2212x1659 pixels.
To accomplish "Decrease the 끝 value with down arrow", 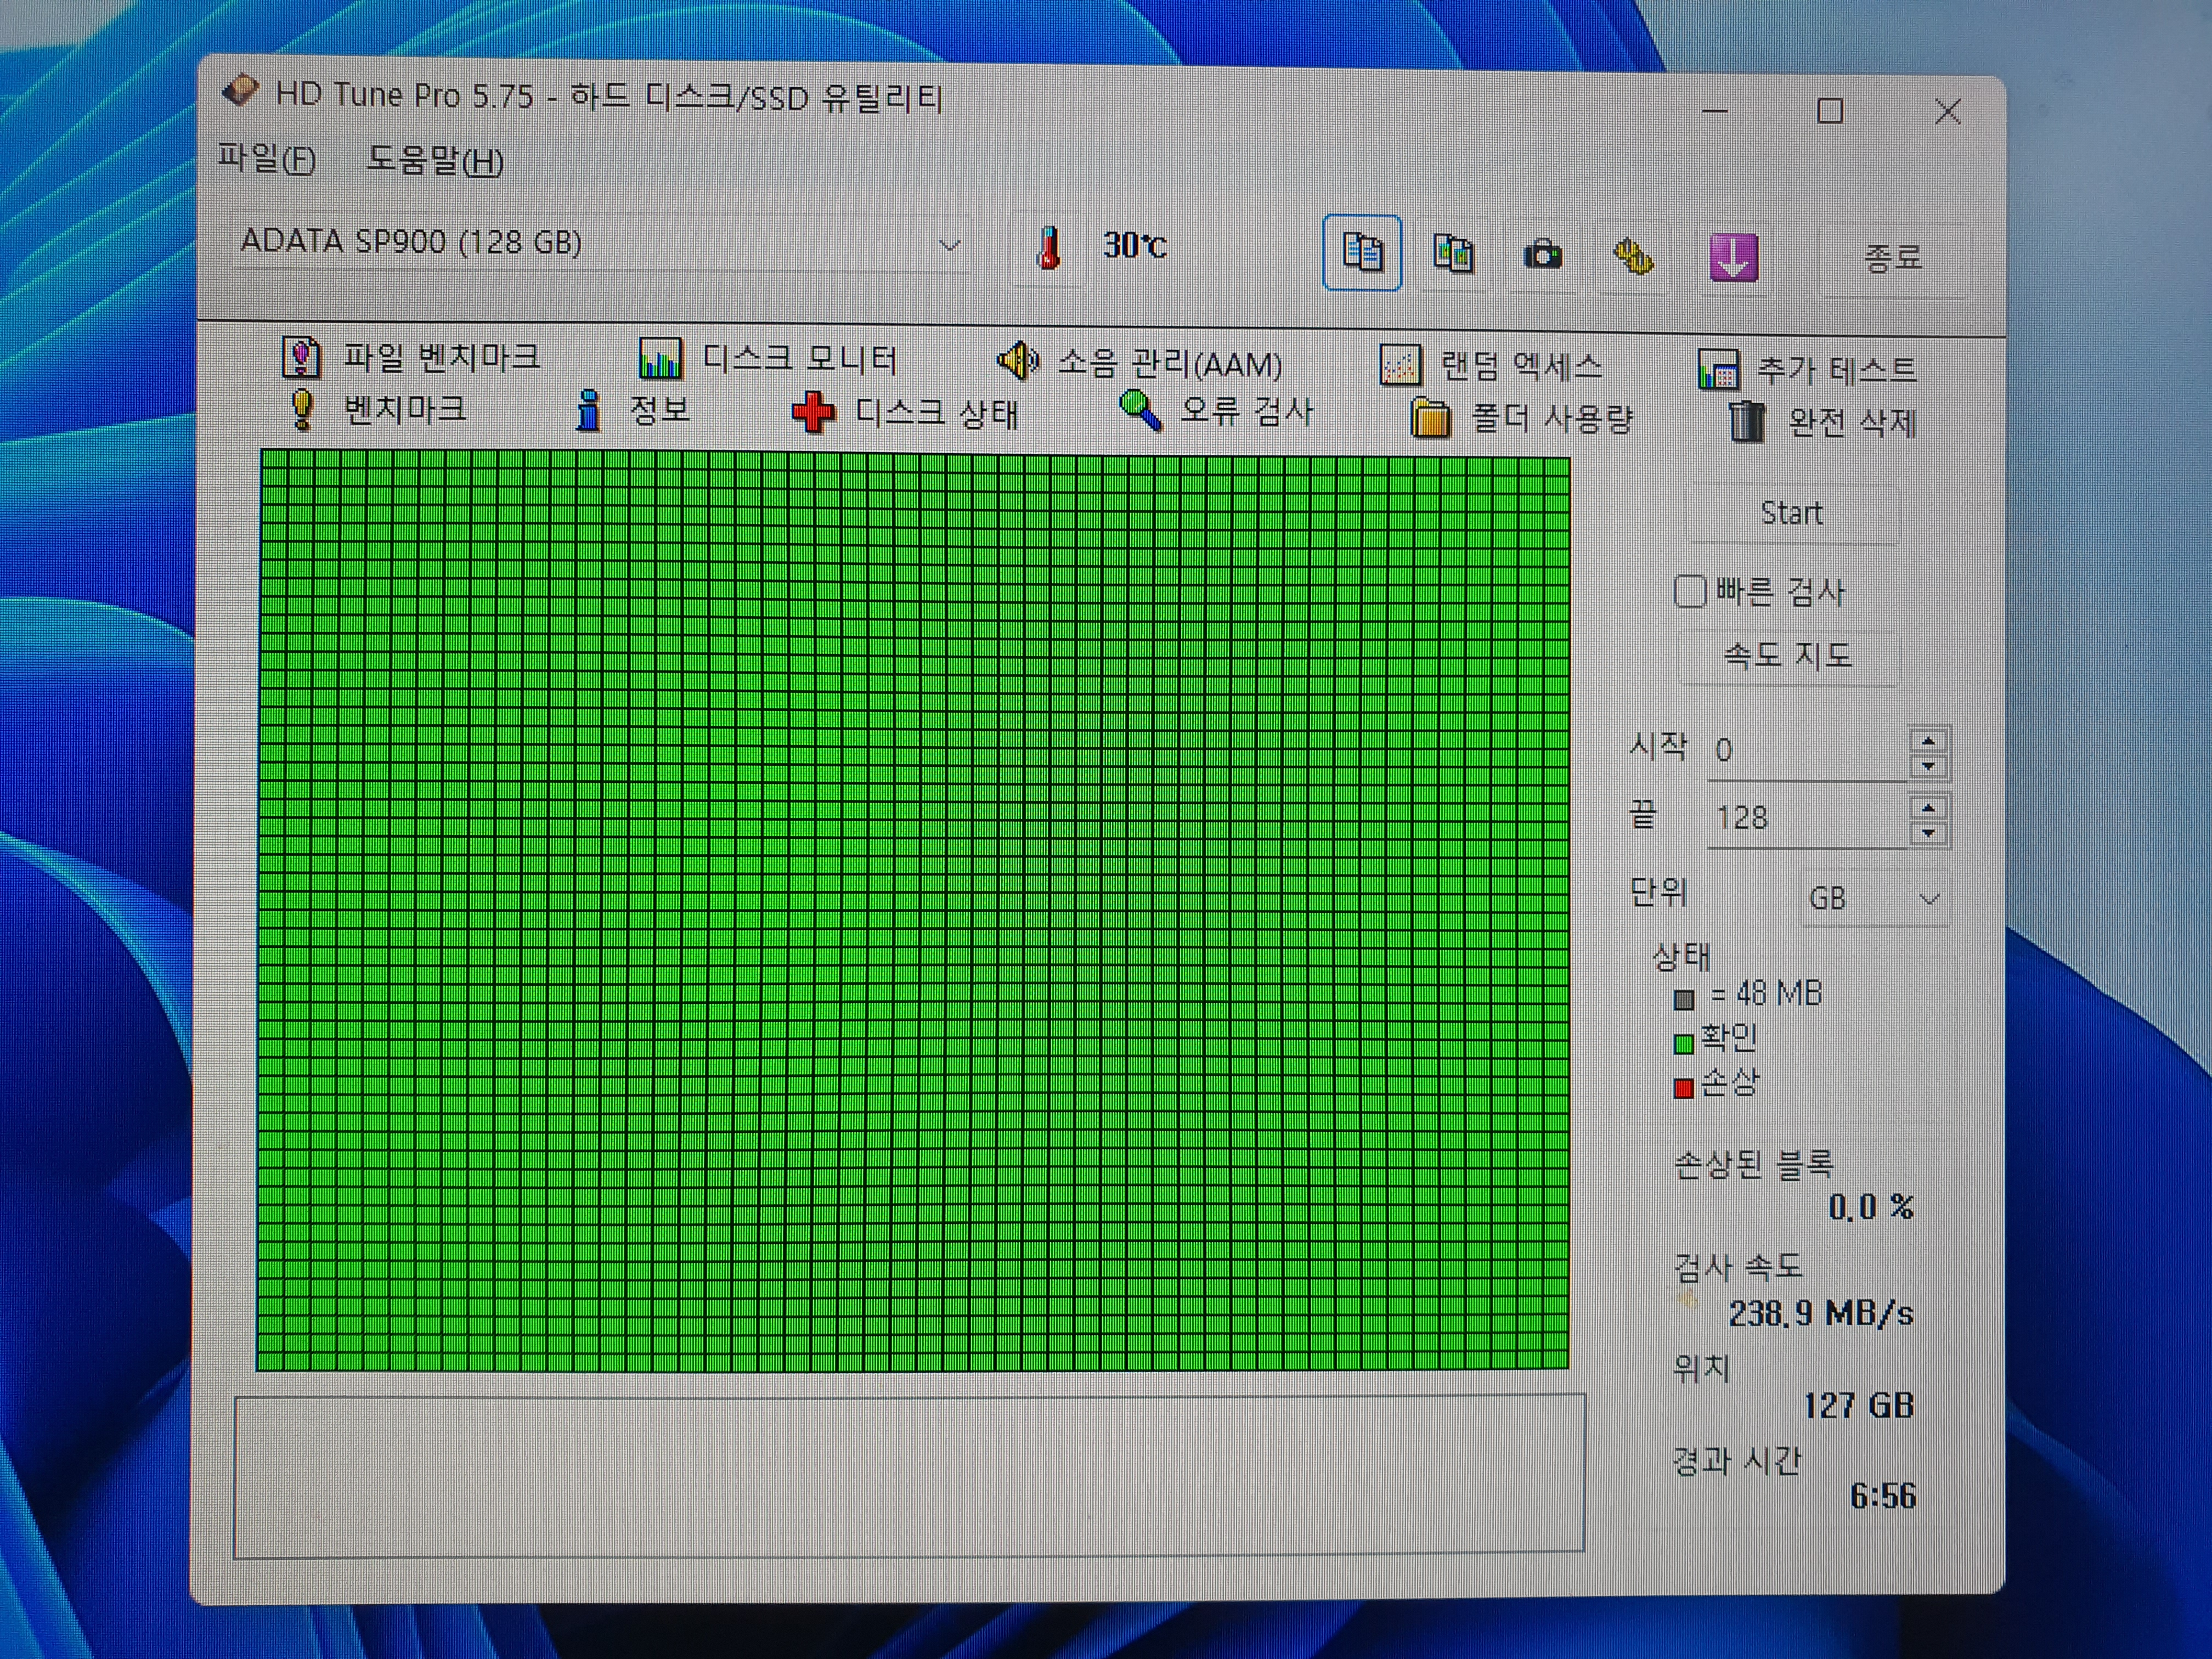I will [x=1928, y=834].
